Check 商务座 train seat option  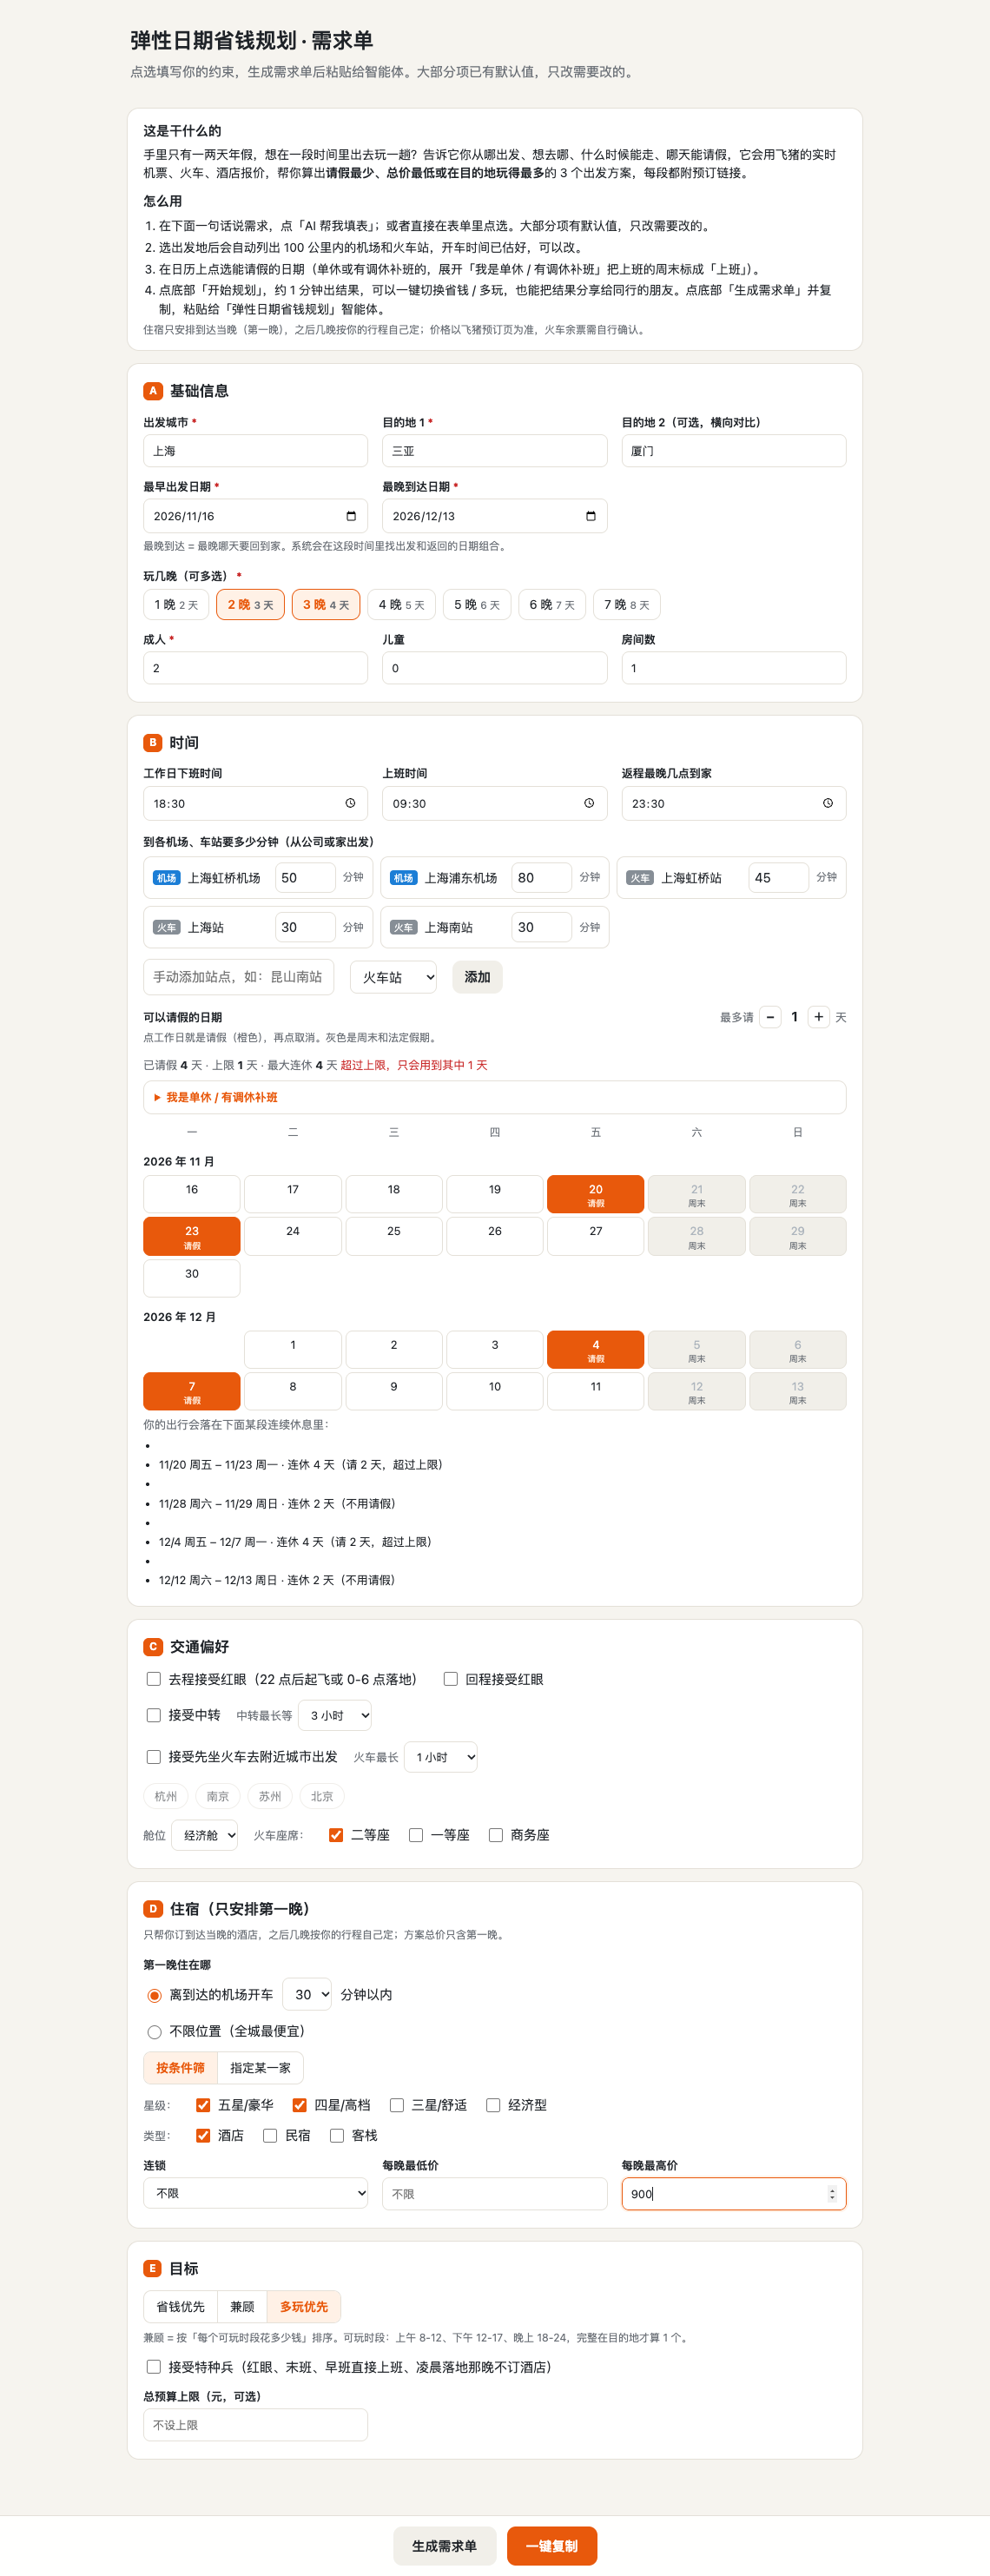tap(496, 1835)
